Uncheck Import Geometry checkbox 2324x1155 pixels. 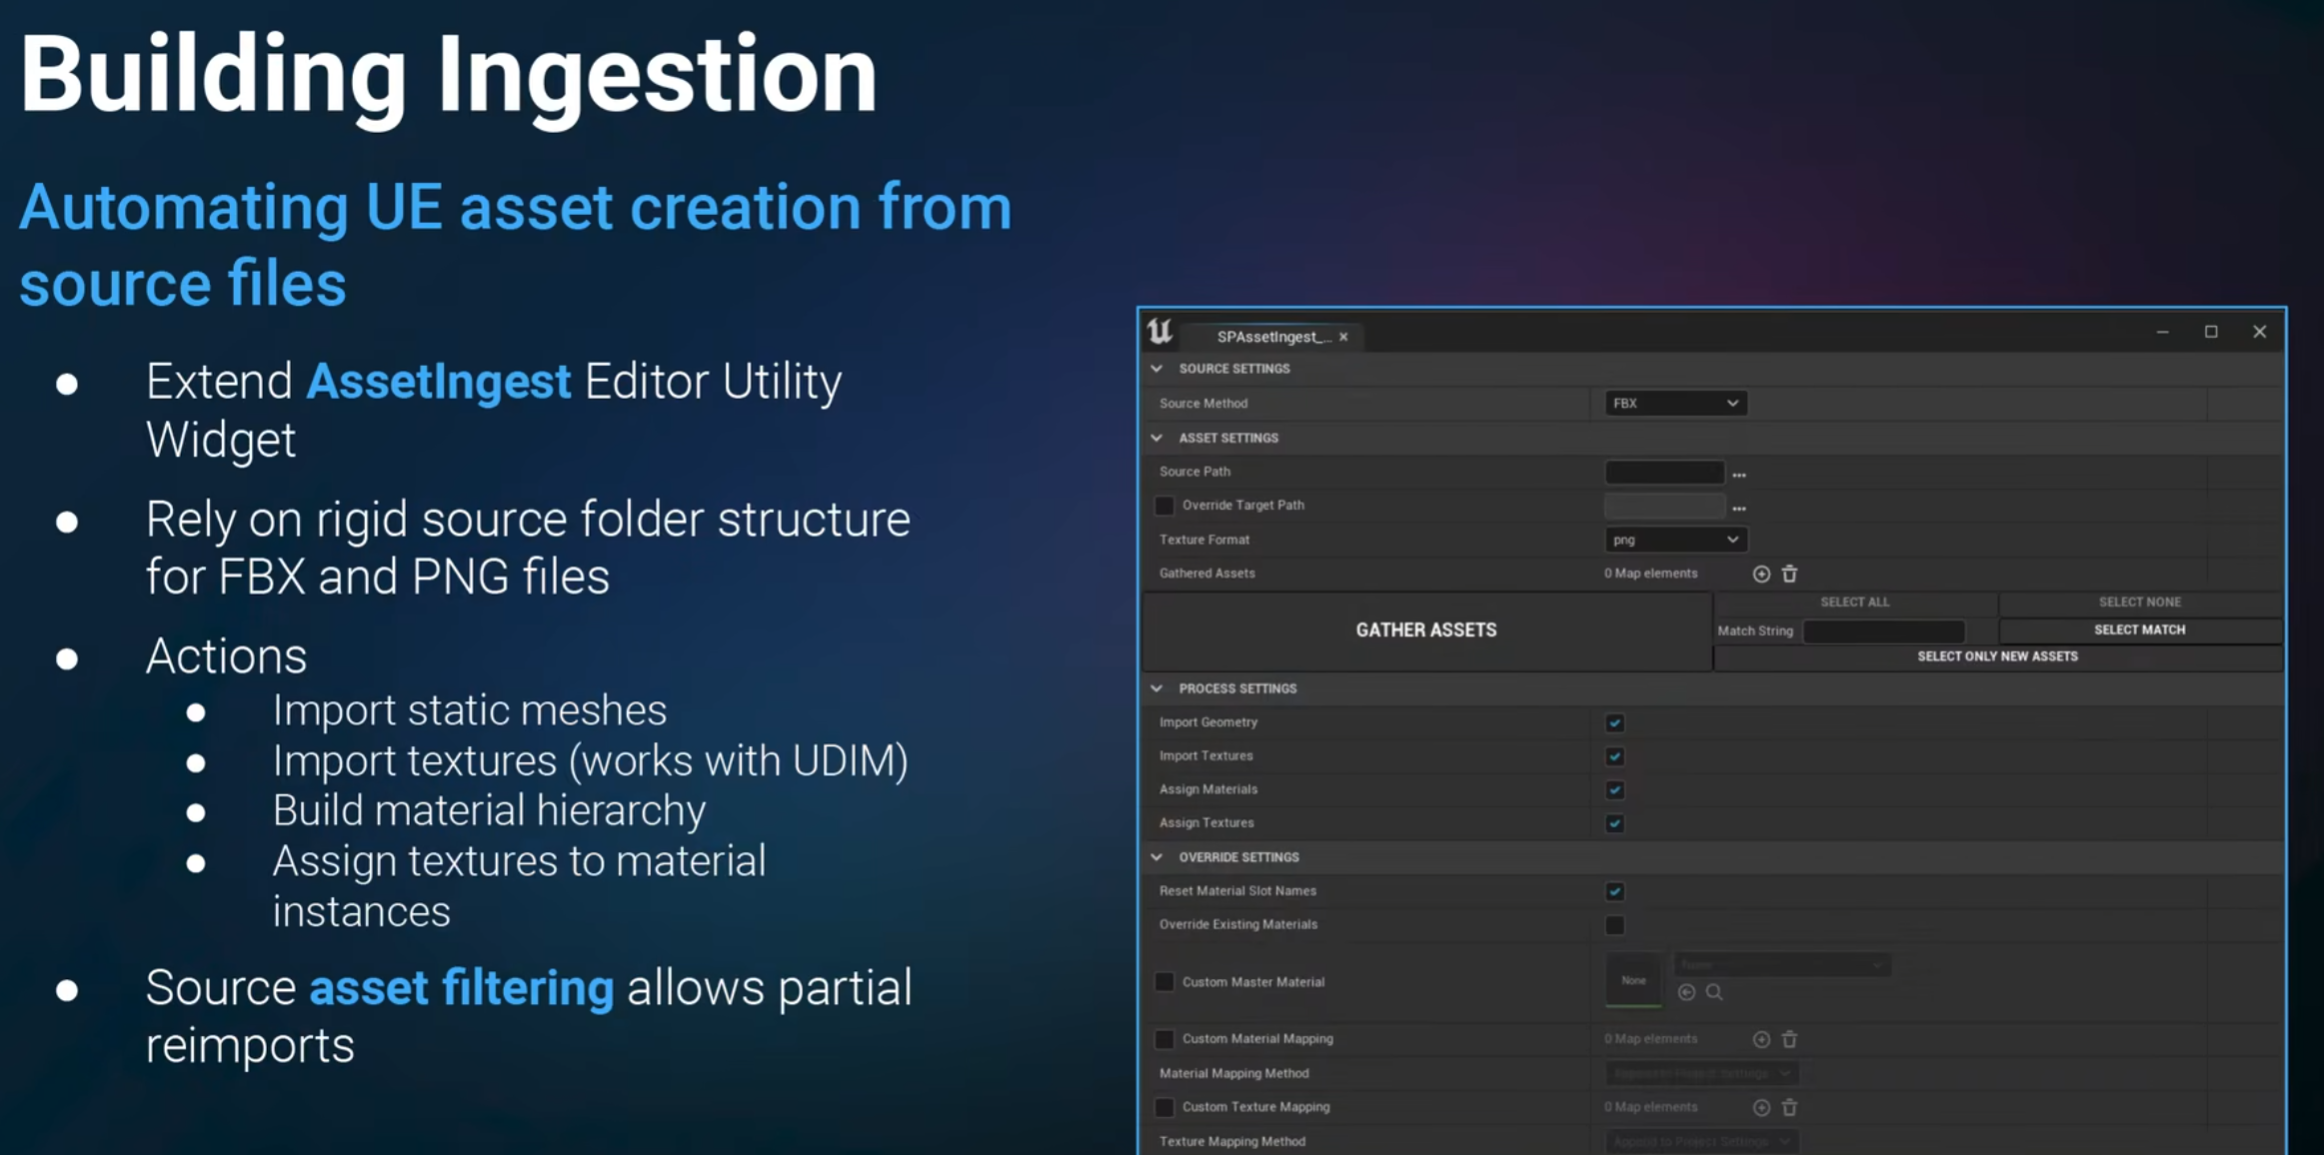click(1614, 723)
